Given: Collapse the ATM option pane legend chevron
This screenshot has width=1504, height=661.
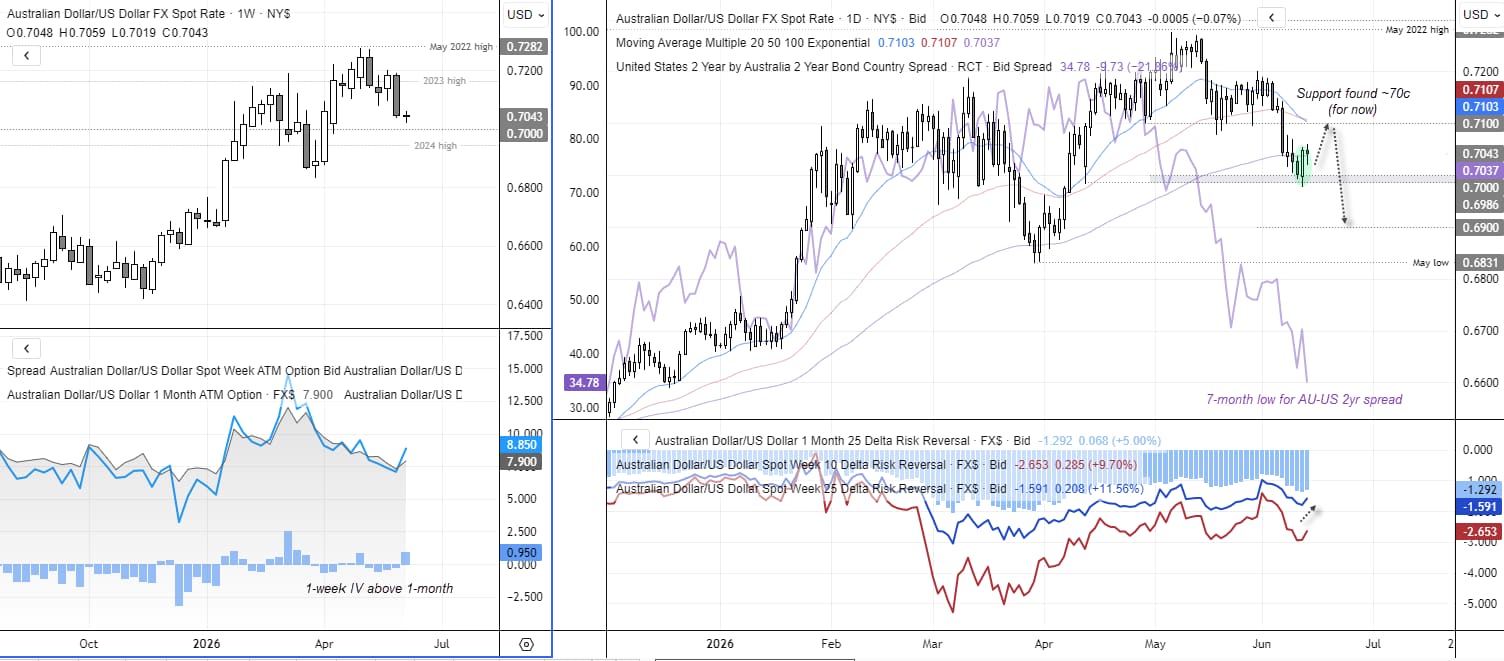Looking at the screenshot, I should click(x=26, y=349).
